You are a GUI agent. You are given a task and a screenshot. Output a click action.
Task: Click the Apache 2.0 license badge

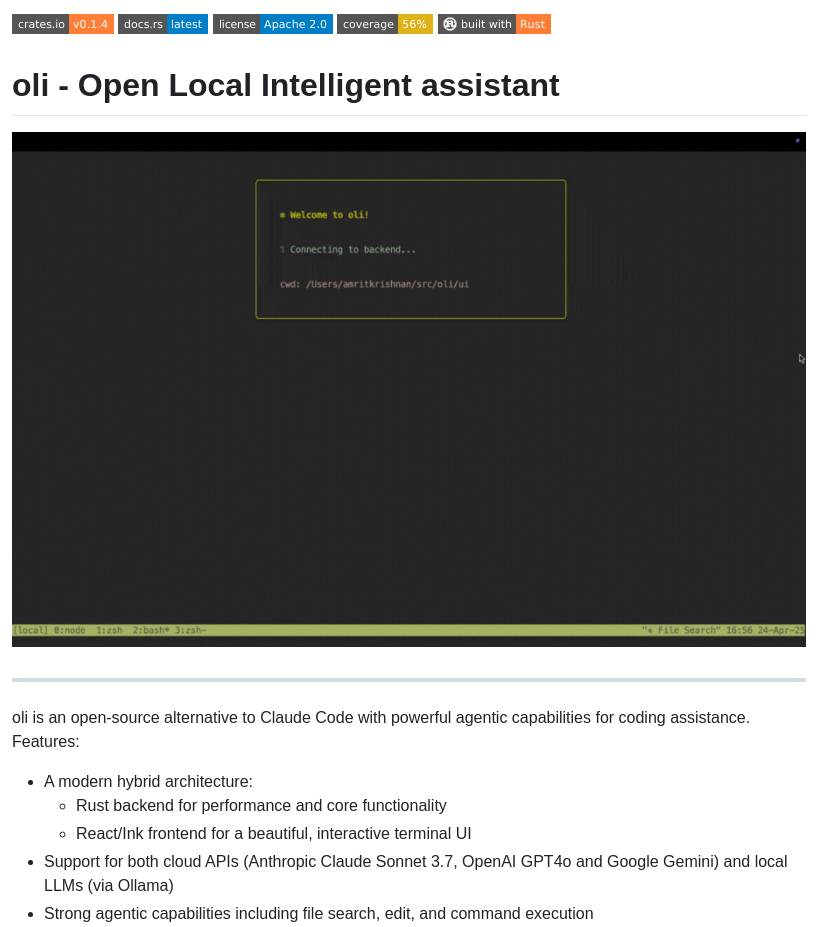272,24
